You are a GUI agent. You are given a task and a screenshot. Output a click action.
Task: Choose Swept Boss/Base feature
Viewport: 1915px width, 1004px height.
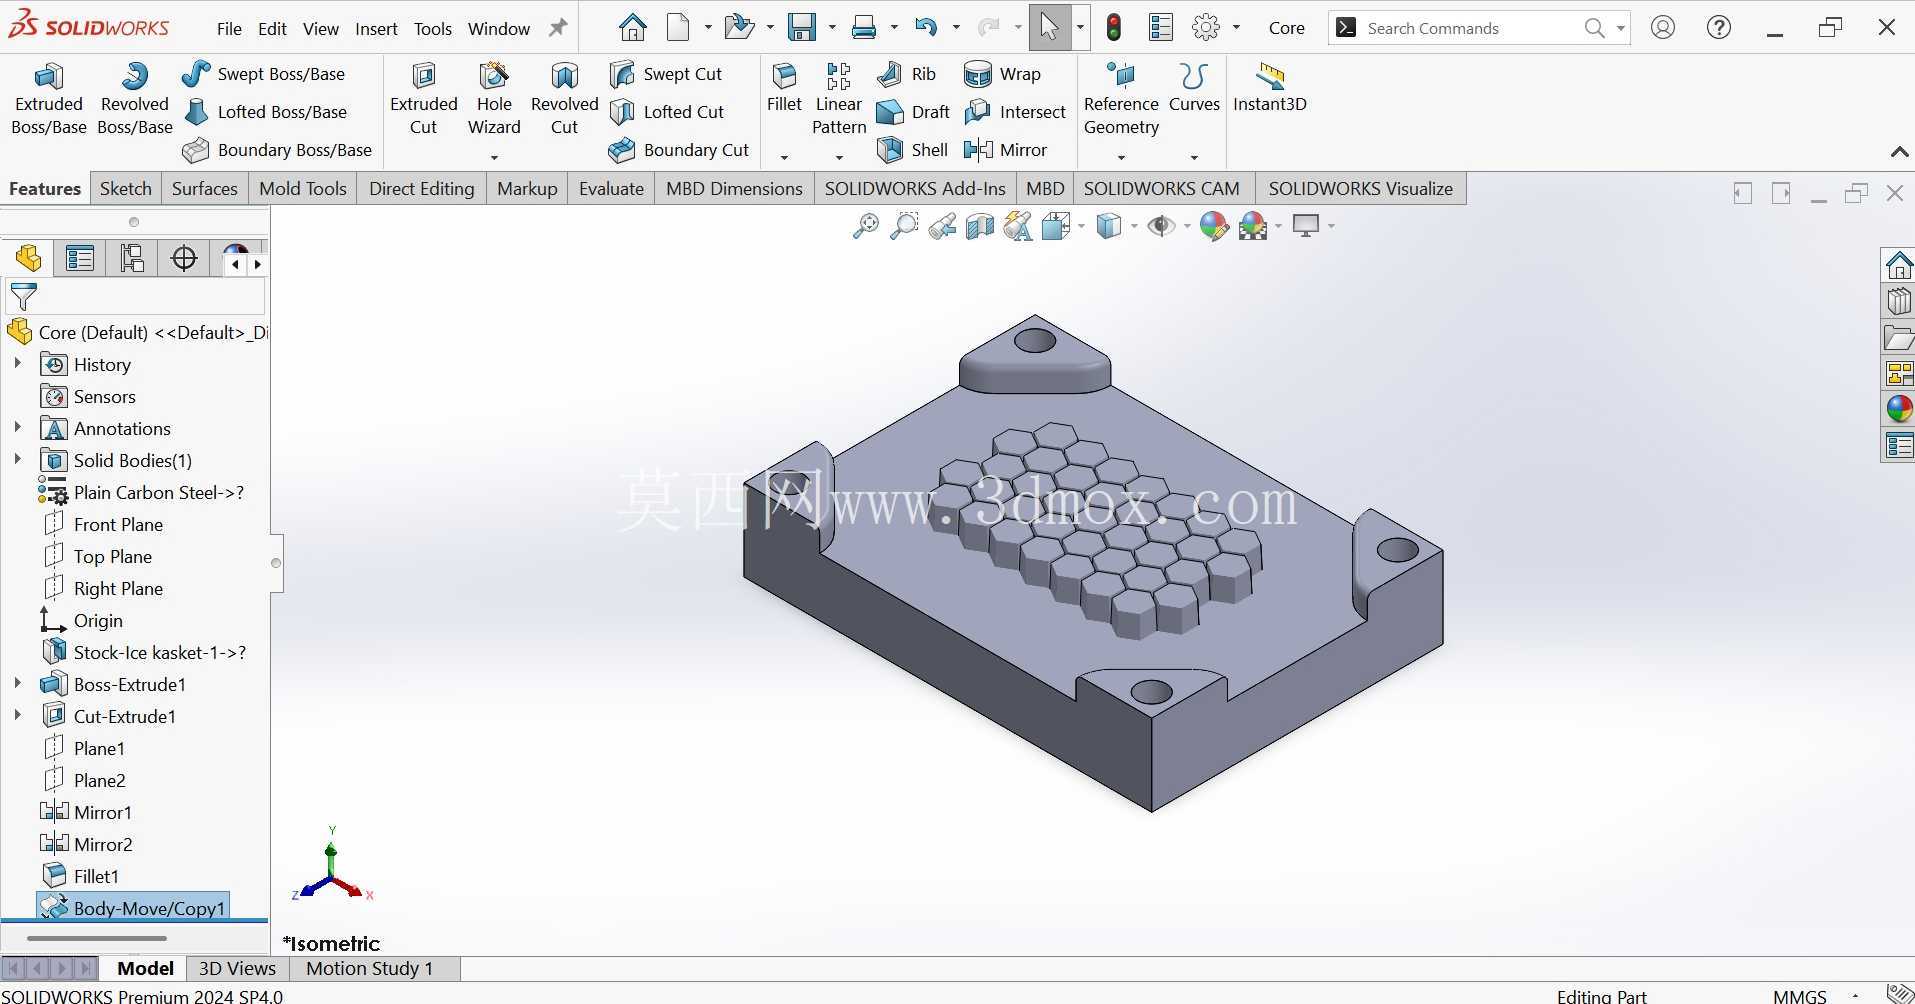coord(264,74)
